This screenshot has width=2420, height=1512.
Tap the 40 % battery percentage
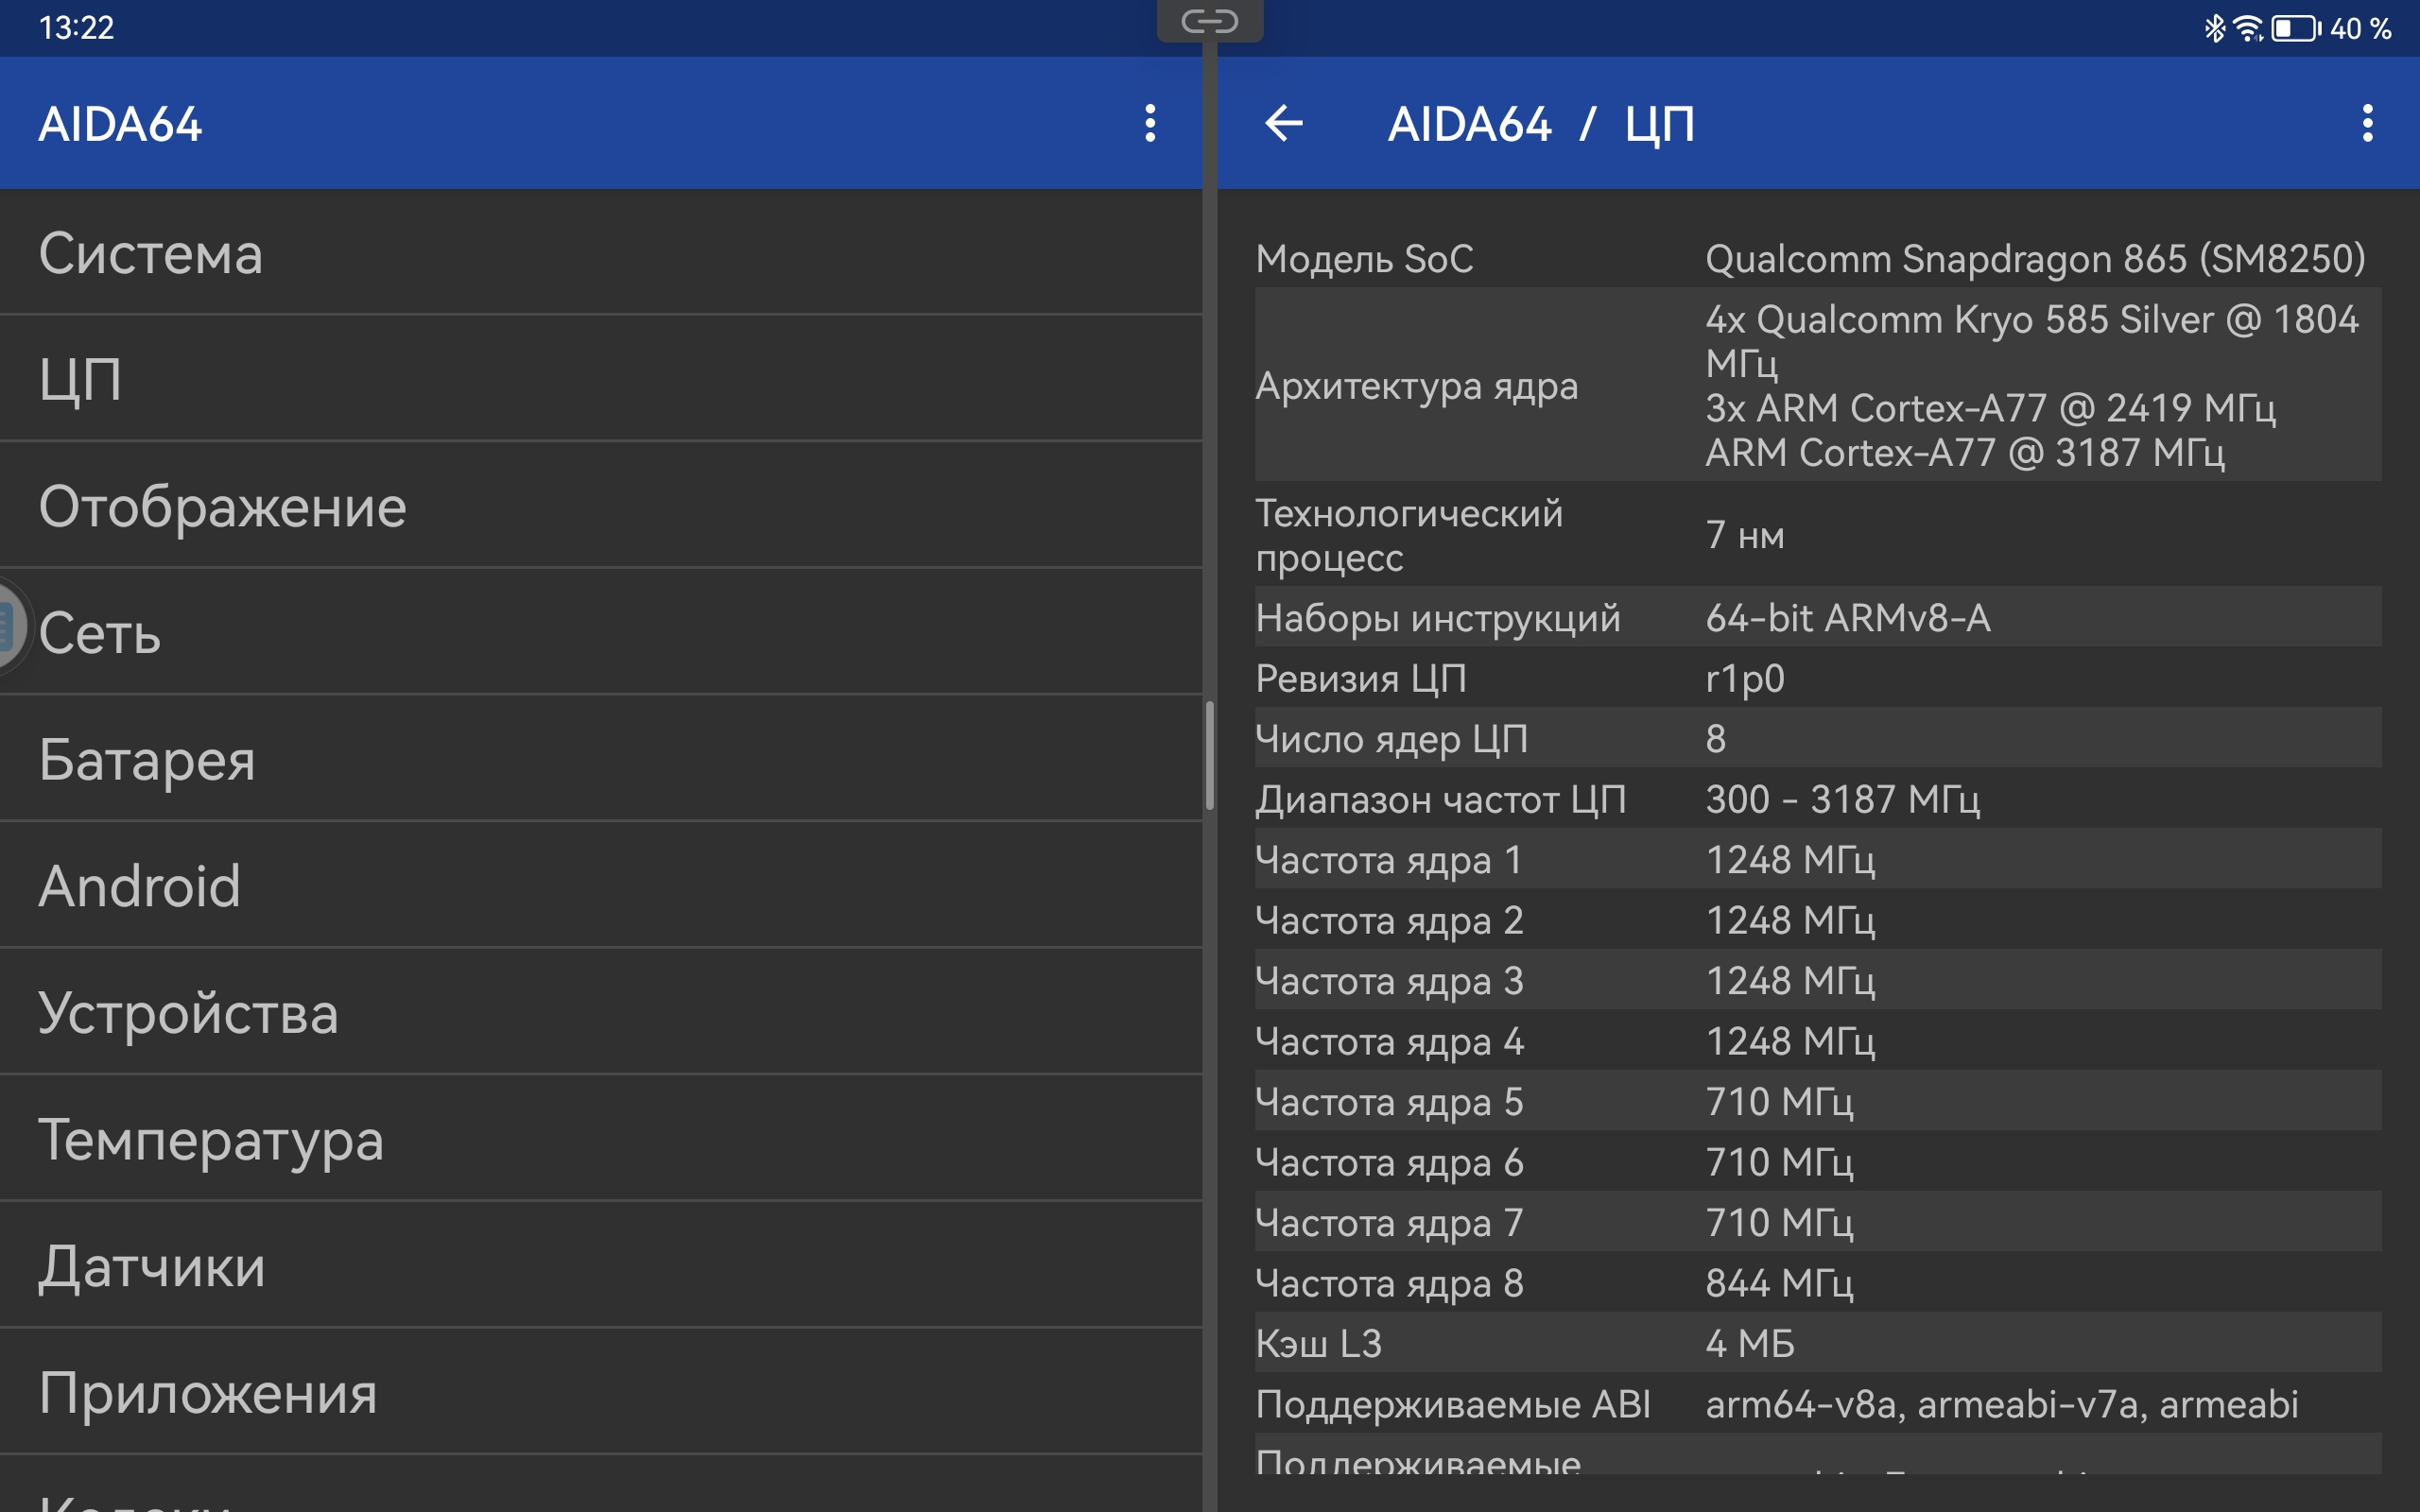[2360, 28]
